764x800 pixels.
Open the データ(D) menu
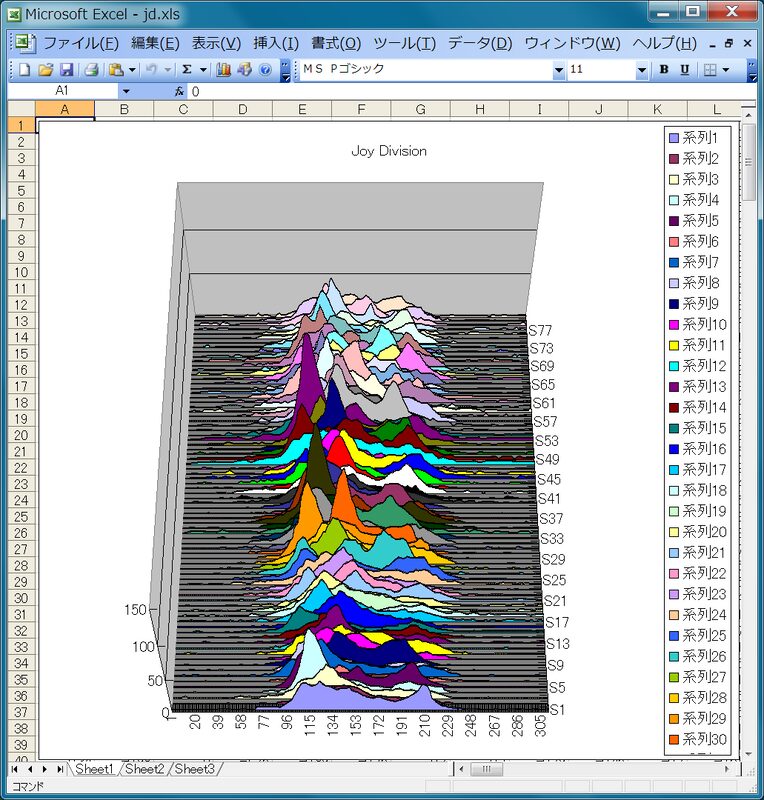(480, 43)
